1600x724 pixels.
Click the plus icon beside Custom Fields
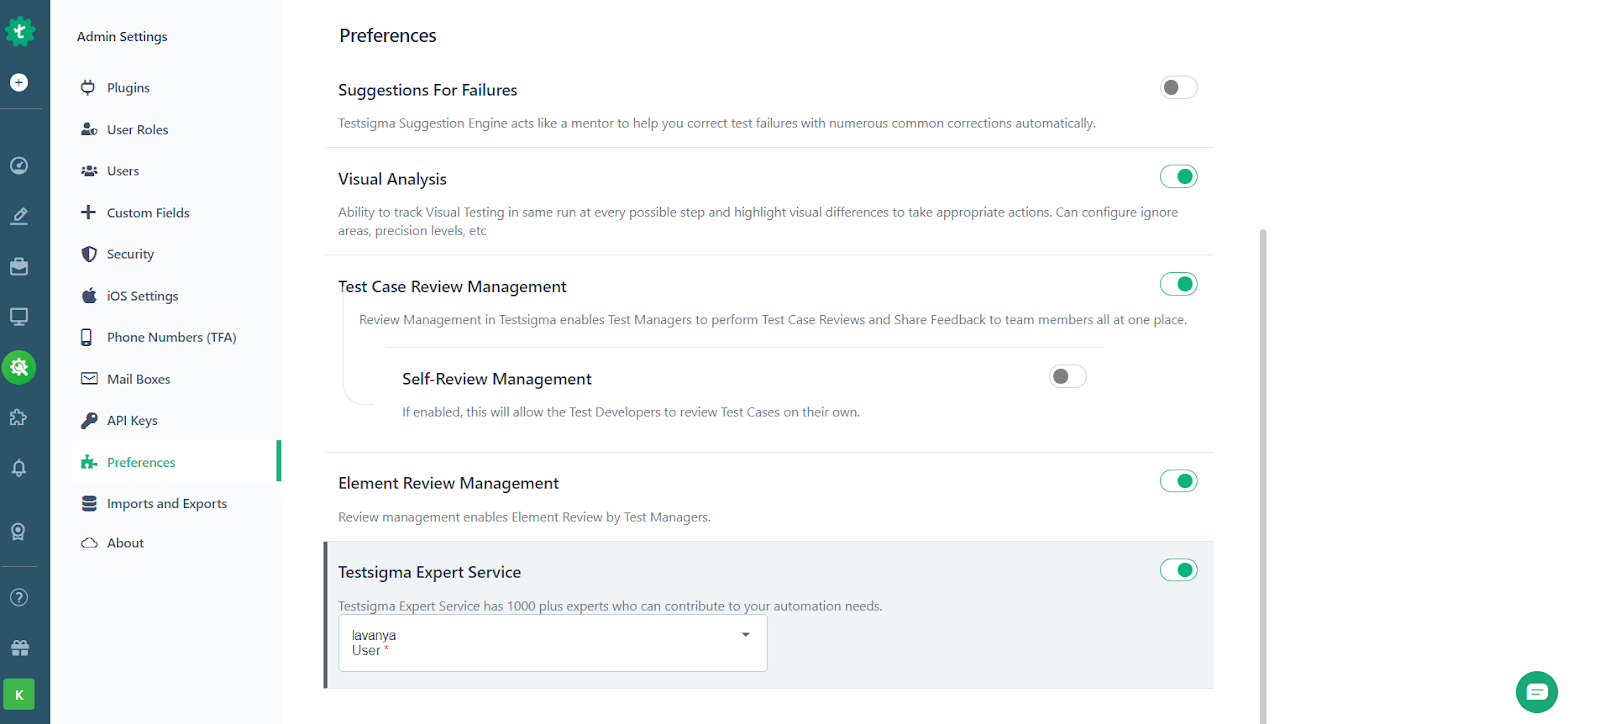(89, 212)
